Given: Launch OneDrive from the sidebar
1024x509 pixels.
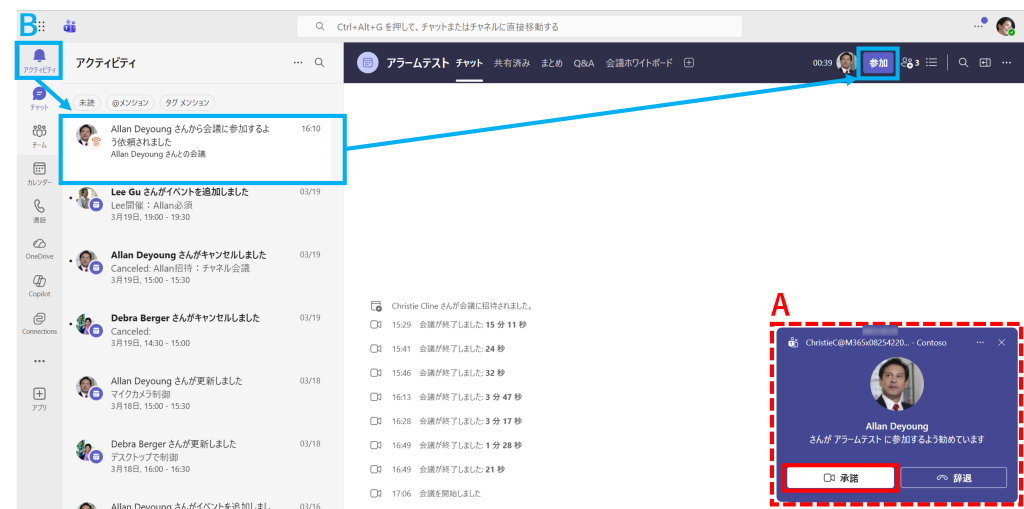Looking at the screenshot, I should pyautogui.click(x=39, y=248).
